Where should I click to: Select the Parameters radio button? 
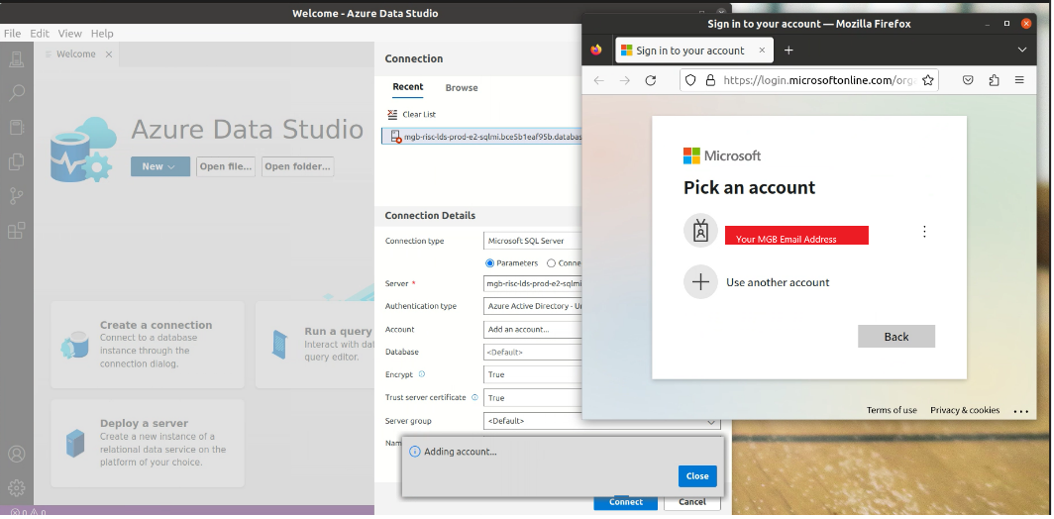(490, 263)
